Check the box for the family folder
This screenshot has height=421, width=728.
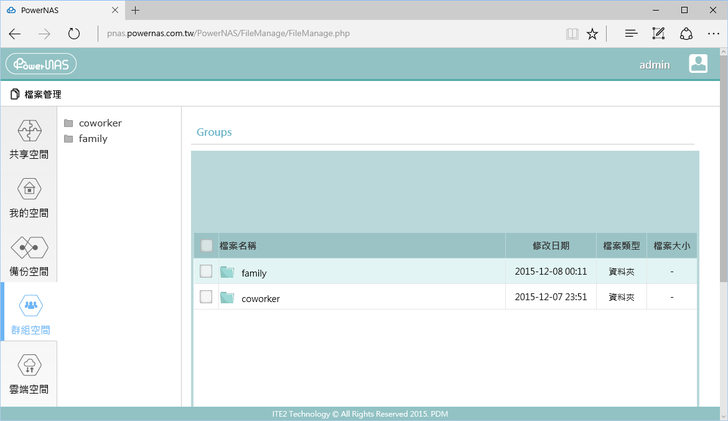pos(206,272)
